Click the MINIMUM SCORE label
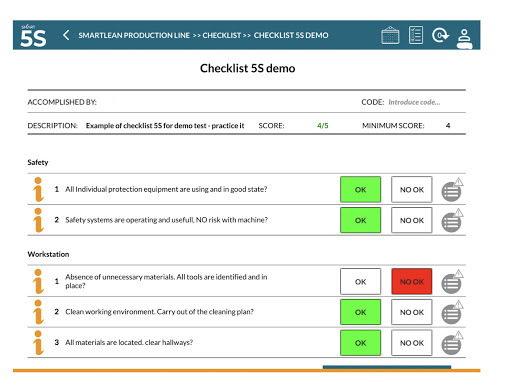The height and width of the screenshot is (391, 512). [393, 126]
